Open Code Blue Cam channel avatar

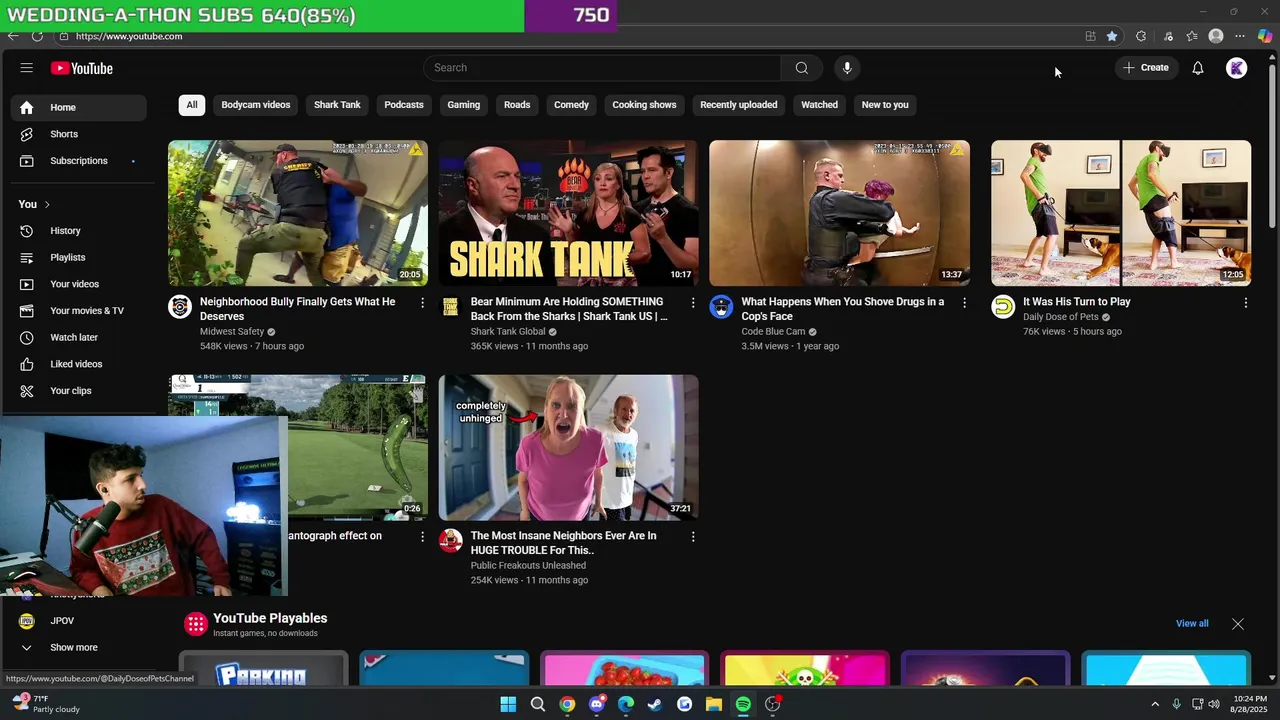tap(721, 307)
